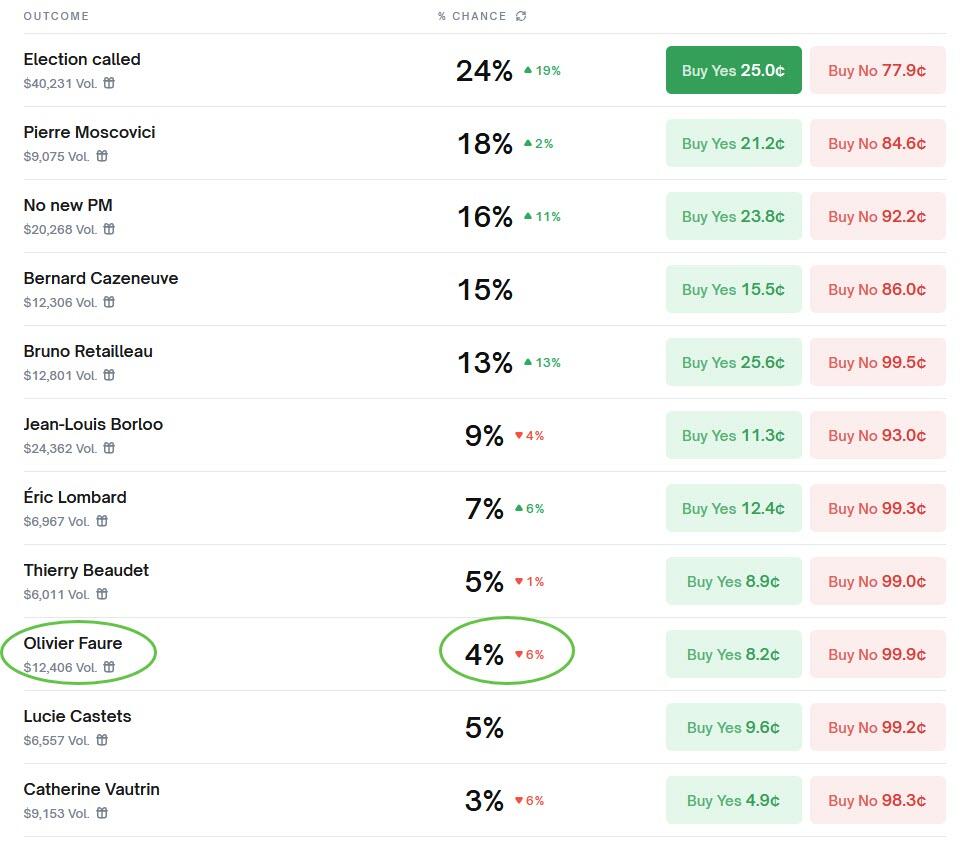Buy No on Éric Lombard at 99.3¢
Screen dimensions: 963x844
[877, 508]
